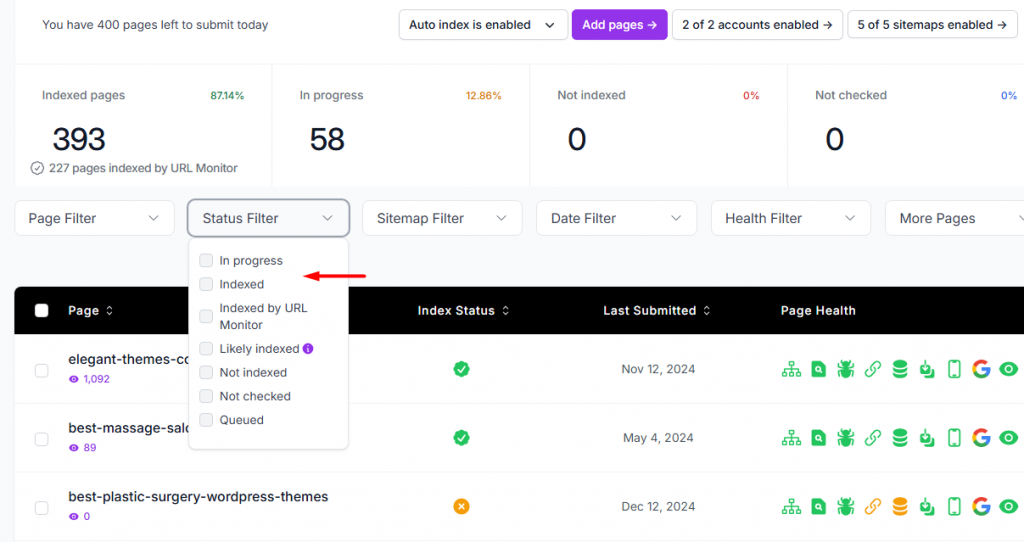The height and width of the screenshot is (542, 1024).
Task: Click 227 pages indexed by URL Monitor text
Action: [x=143, y=168]
